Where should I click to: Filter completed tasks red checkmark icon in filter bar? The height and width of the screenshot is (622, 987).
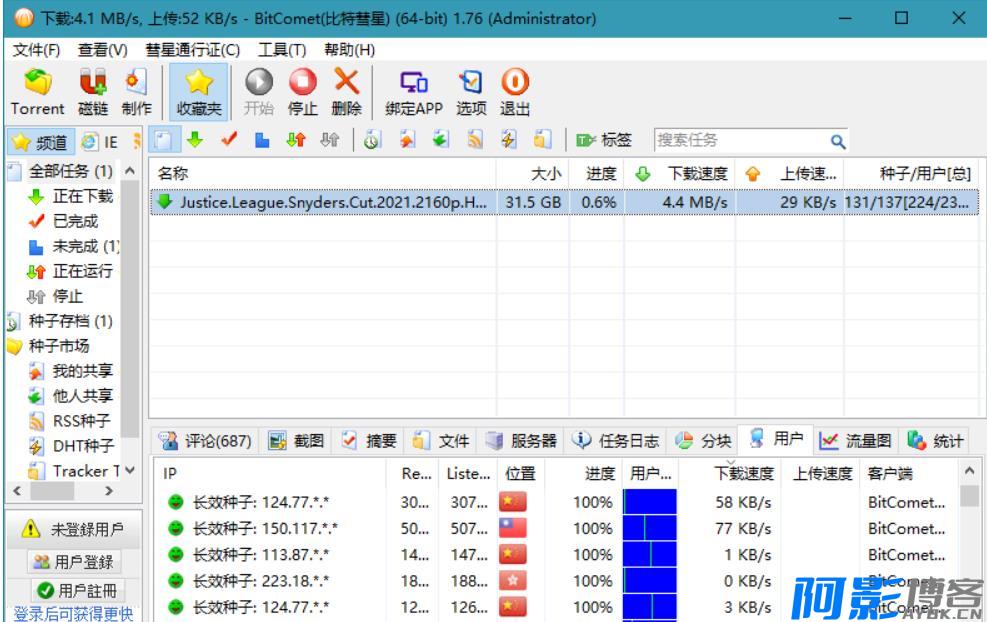coord(228,140)
